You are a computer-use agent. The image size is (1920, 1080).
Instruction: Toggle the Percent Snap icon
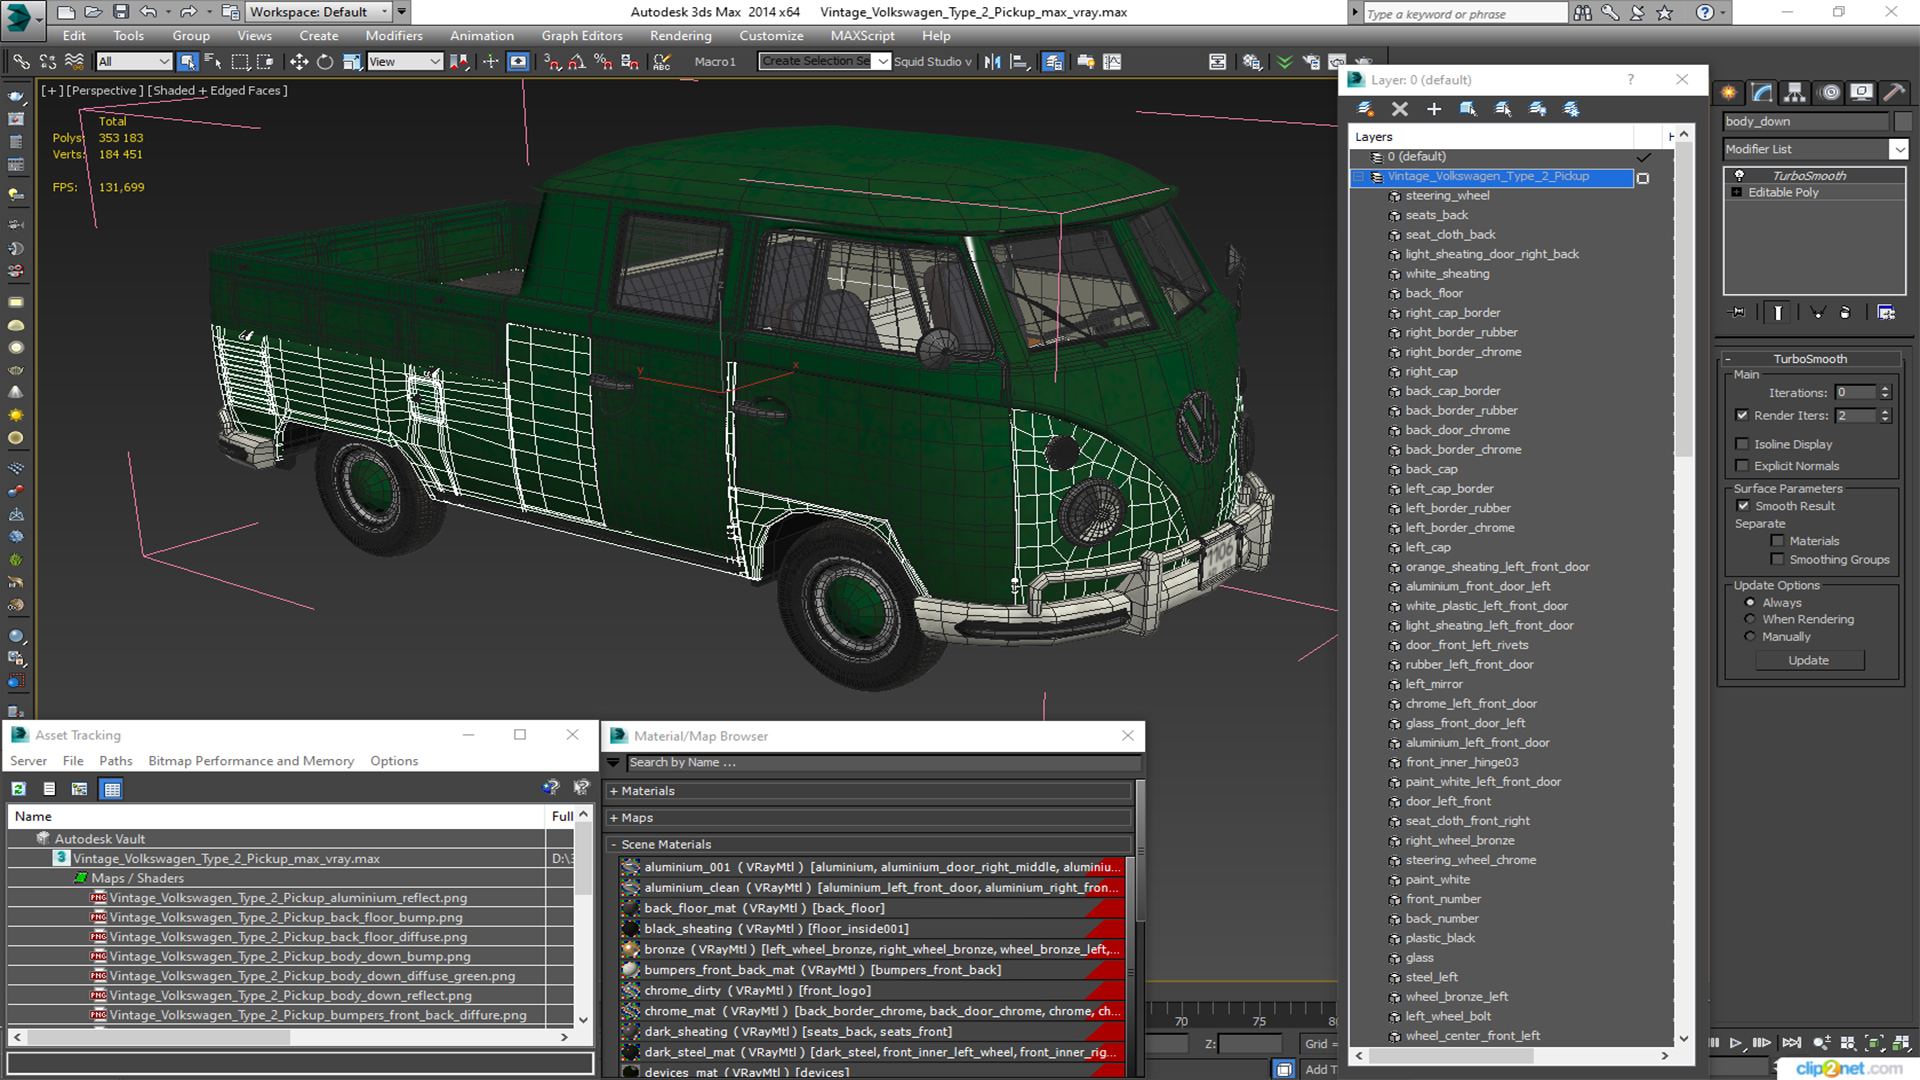[x=603, y=62]
